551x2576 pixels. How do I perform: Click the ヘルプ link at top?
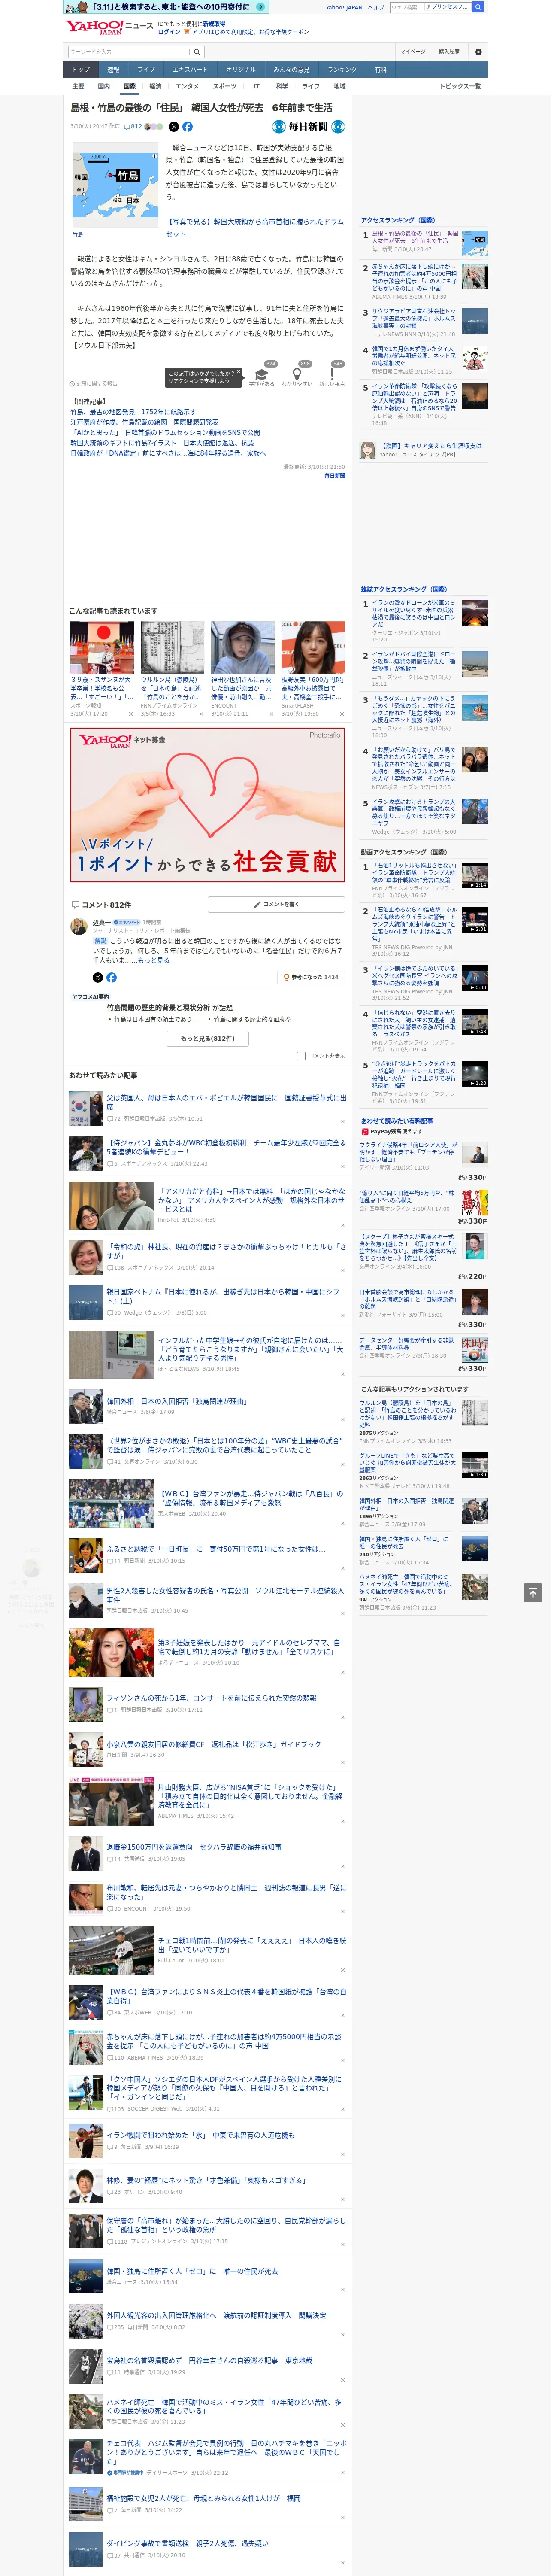(x=376, y=7)
